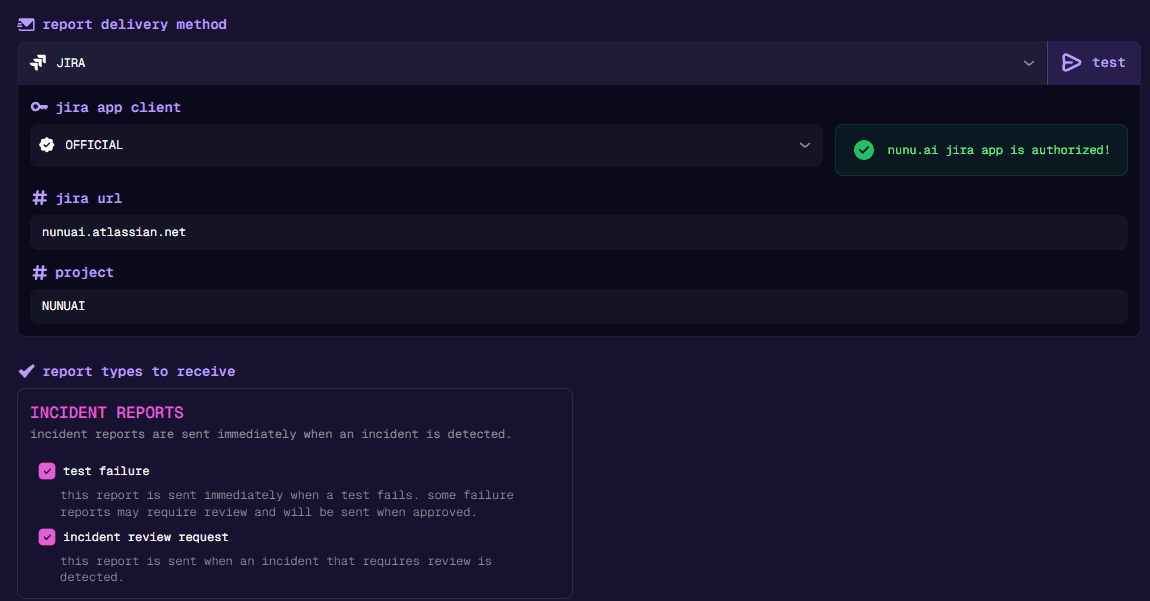The image size is (1150, 601).
Task: Click the key icon next to jira app client
Action: click(39, 107)
